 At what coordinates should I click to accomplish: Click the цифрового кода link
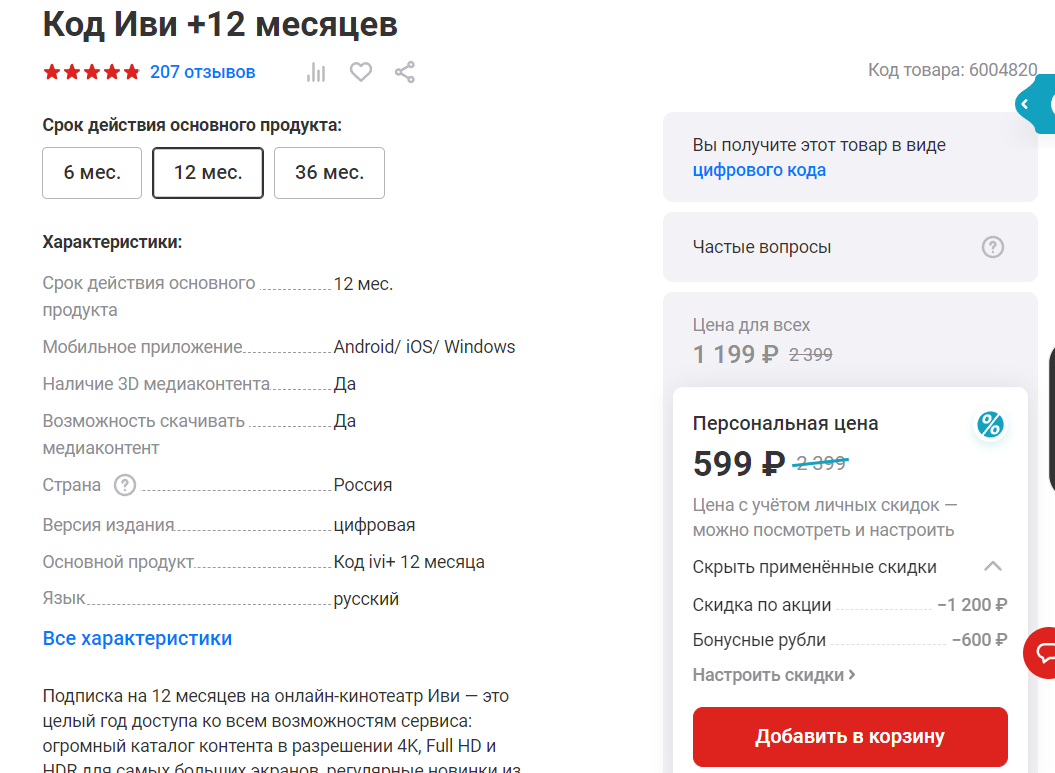point(759,170)
